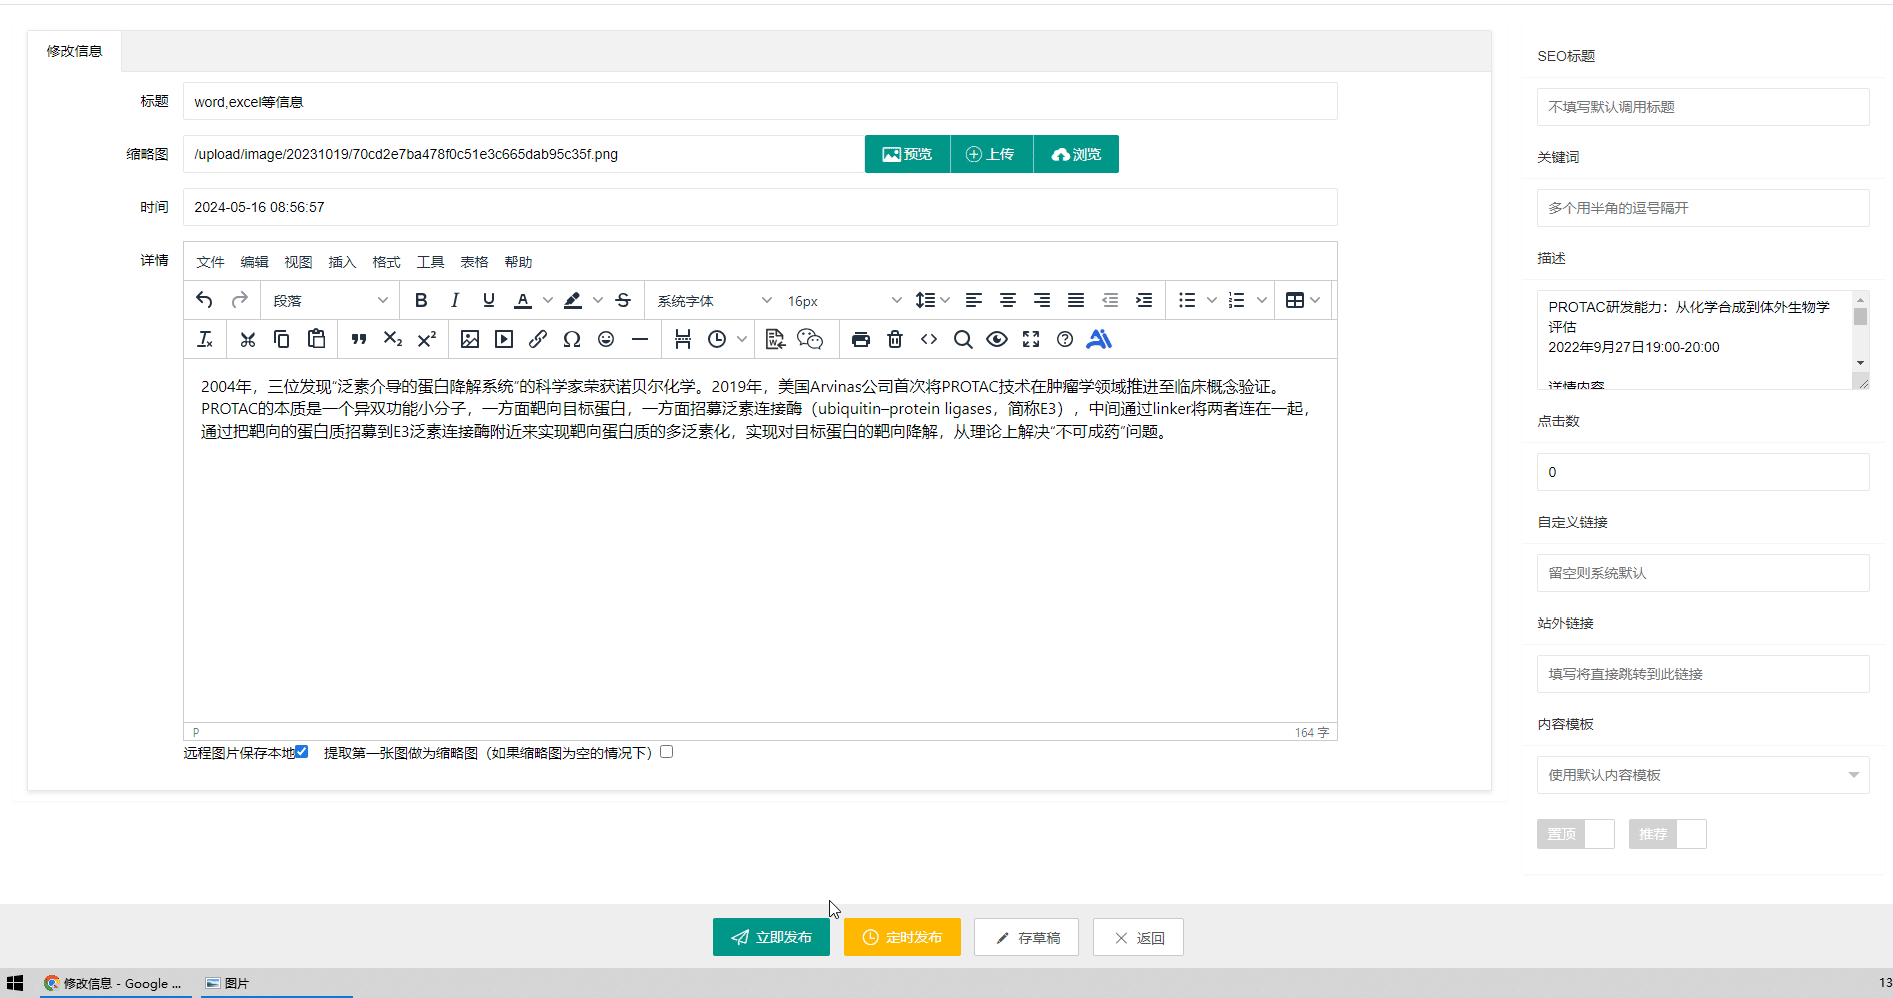Apply italic formatting

click(x=455, y=300)
